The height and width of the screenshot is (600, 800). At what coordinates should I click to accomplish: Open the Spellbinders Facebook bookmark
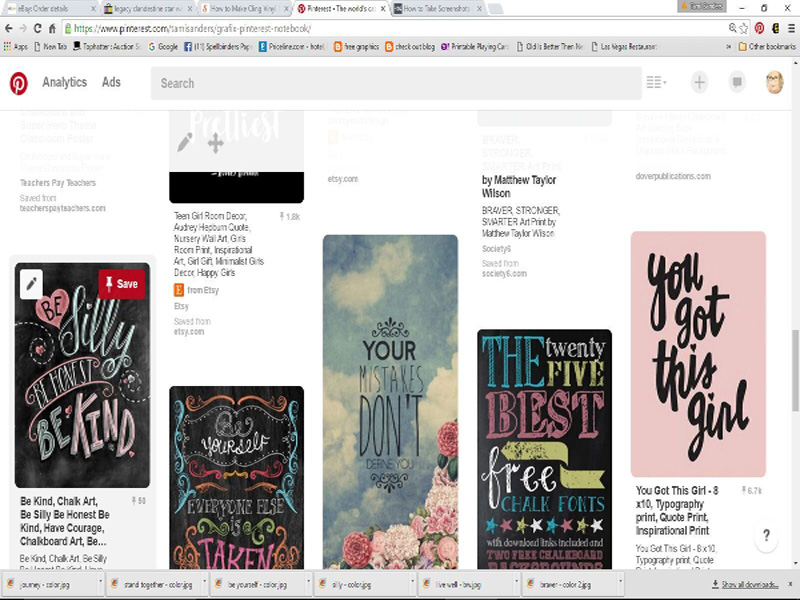pyautogui.click(x=218, y=46)
